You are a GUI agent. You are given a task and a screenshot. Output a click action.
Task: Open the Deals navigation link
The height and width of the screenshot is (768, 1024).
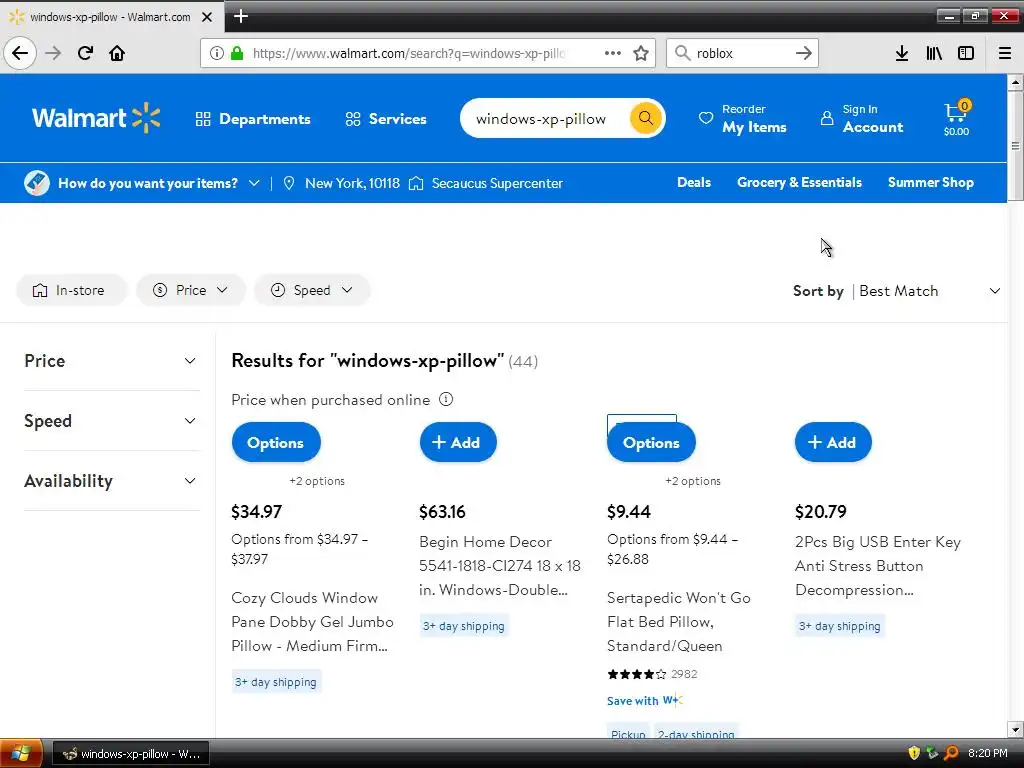(693, 182)
